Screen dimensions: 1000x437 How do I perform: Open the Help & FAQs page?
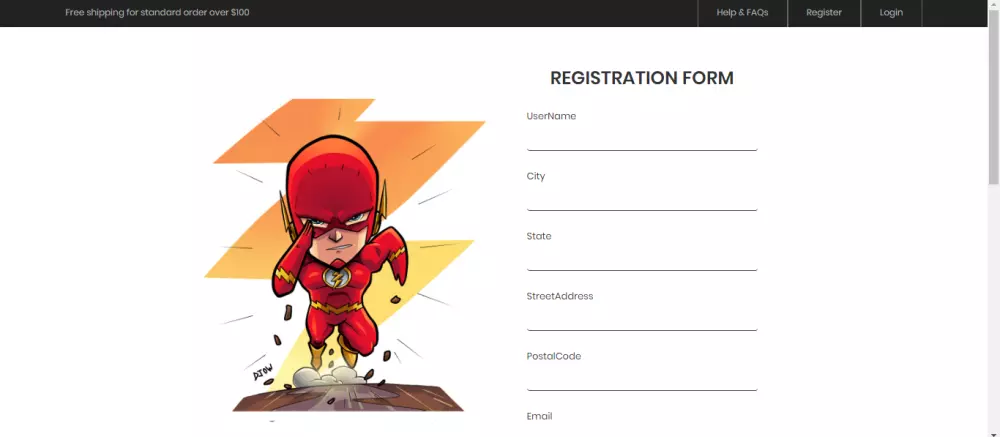742,13
